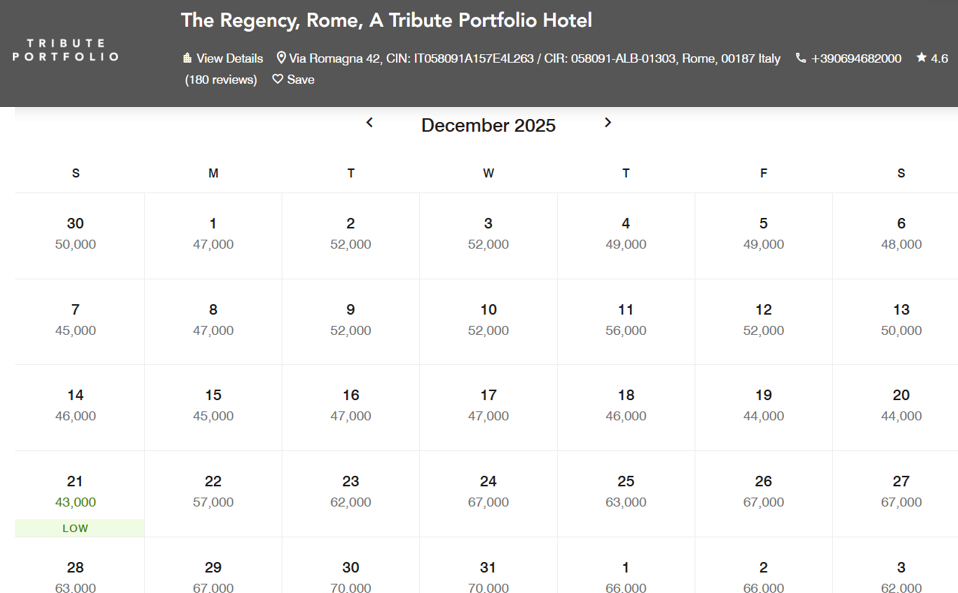
Task: Call hotel via +390694682000 link
Action: pyautogui.click(x=856, y=59)
